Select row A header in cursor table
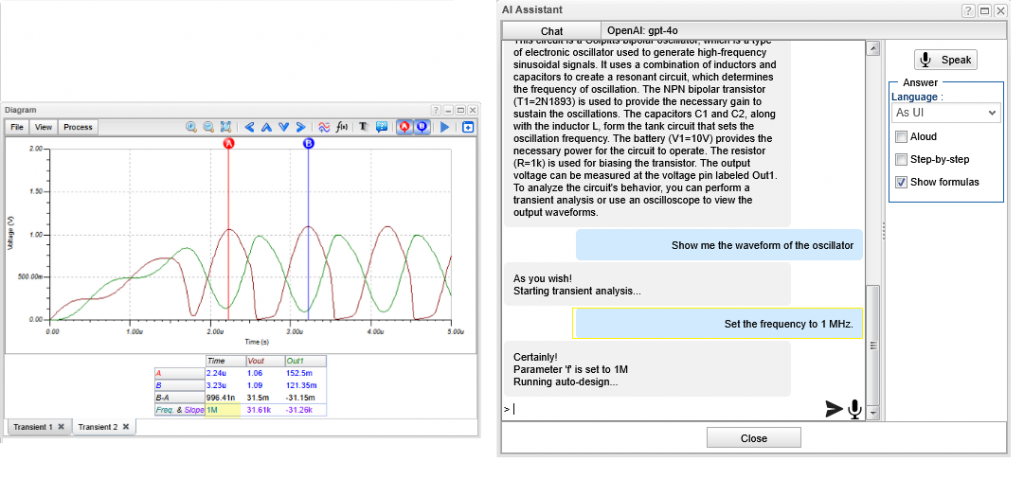This screenshot has width=1024, height=479. point(178,372)
